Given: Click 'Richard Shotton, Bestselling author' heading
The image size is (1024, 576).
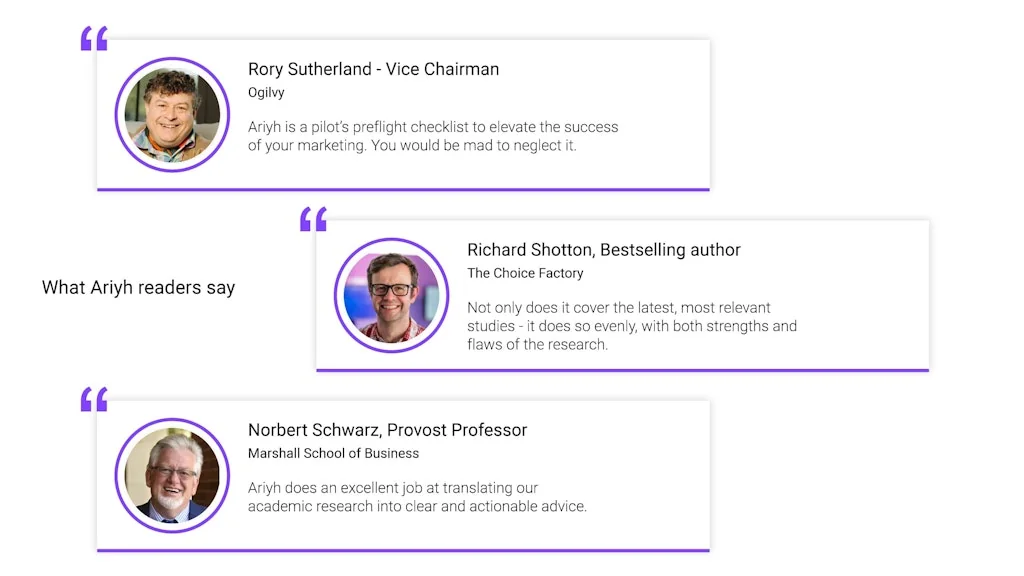Looking at the screenshot, I should point(603,250).
